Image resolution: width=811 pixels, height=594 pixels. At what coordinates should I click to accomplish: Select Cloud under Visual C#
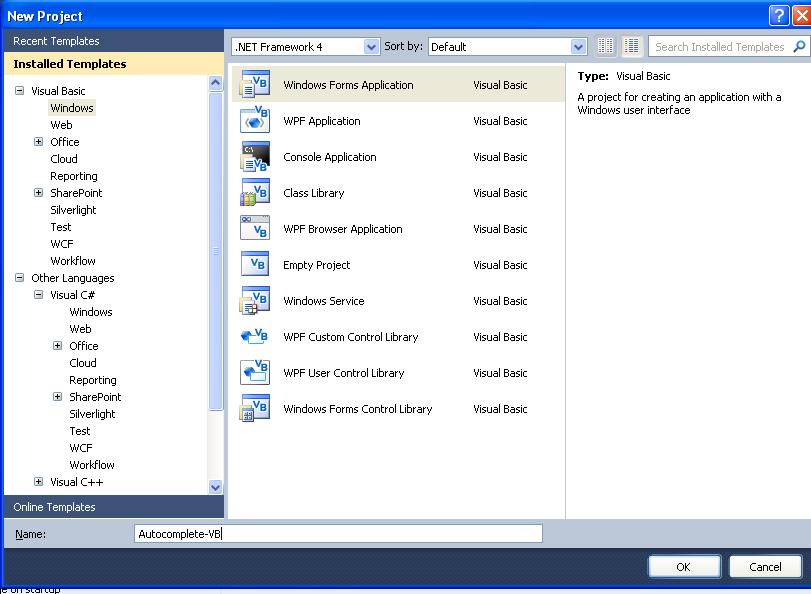click(x=83, y=363)
